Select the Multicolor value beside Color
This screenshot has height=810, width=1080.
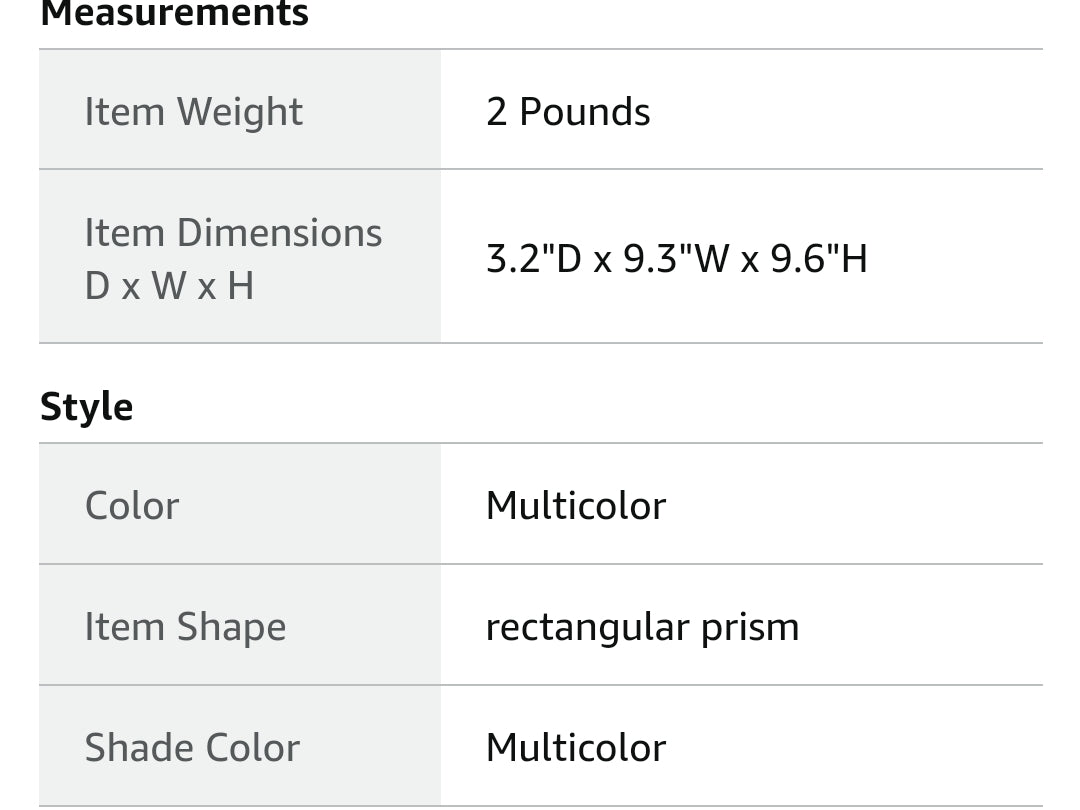point(575,505)
